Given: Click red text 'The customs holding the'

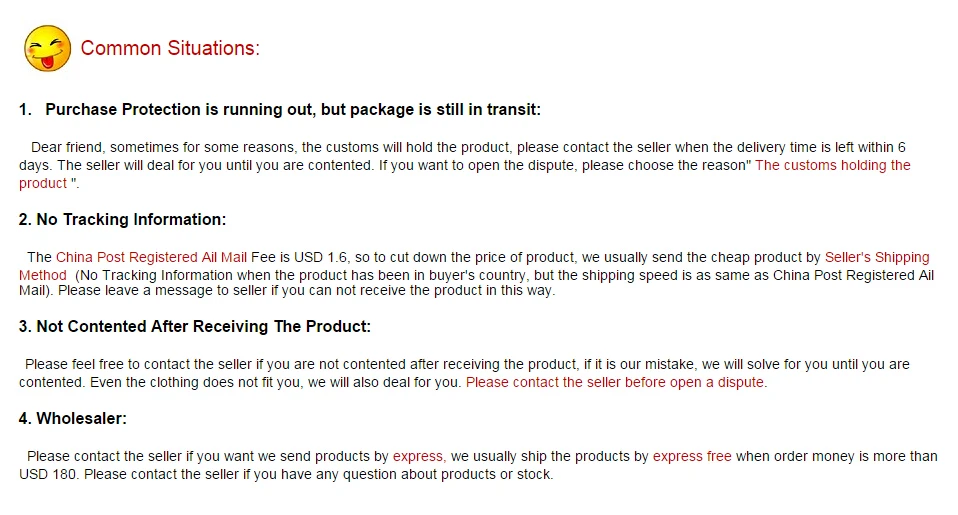Looking at the screenshot, I should pos(833,165).
